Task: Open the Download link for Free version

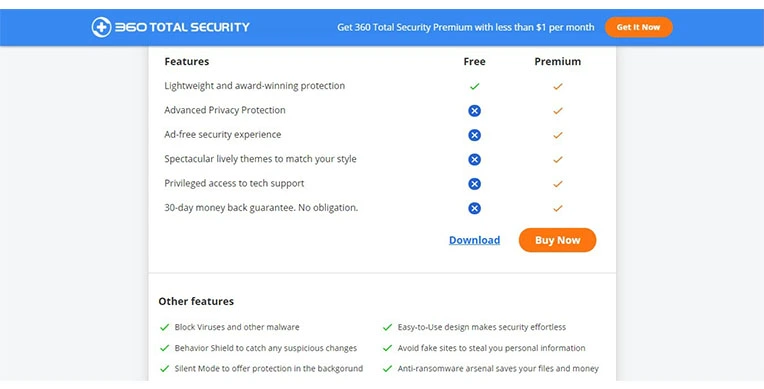Action: pyautogui.click(x=474, y=240)
